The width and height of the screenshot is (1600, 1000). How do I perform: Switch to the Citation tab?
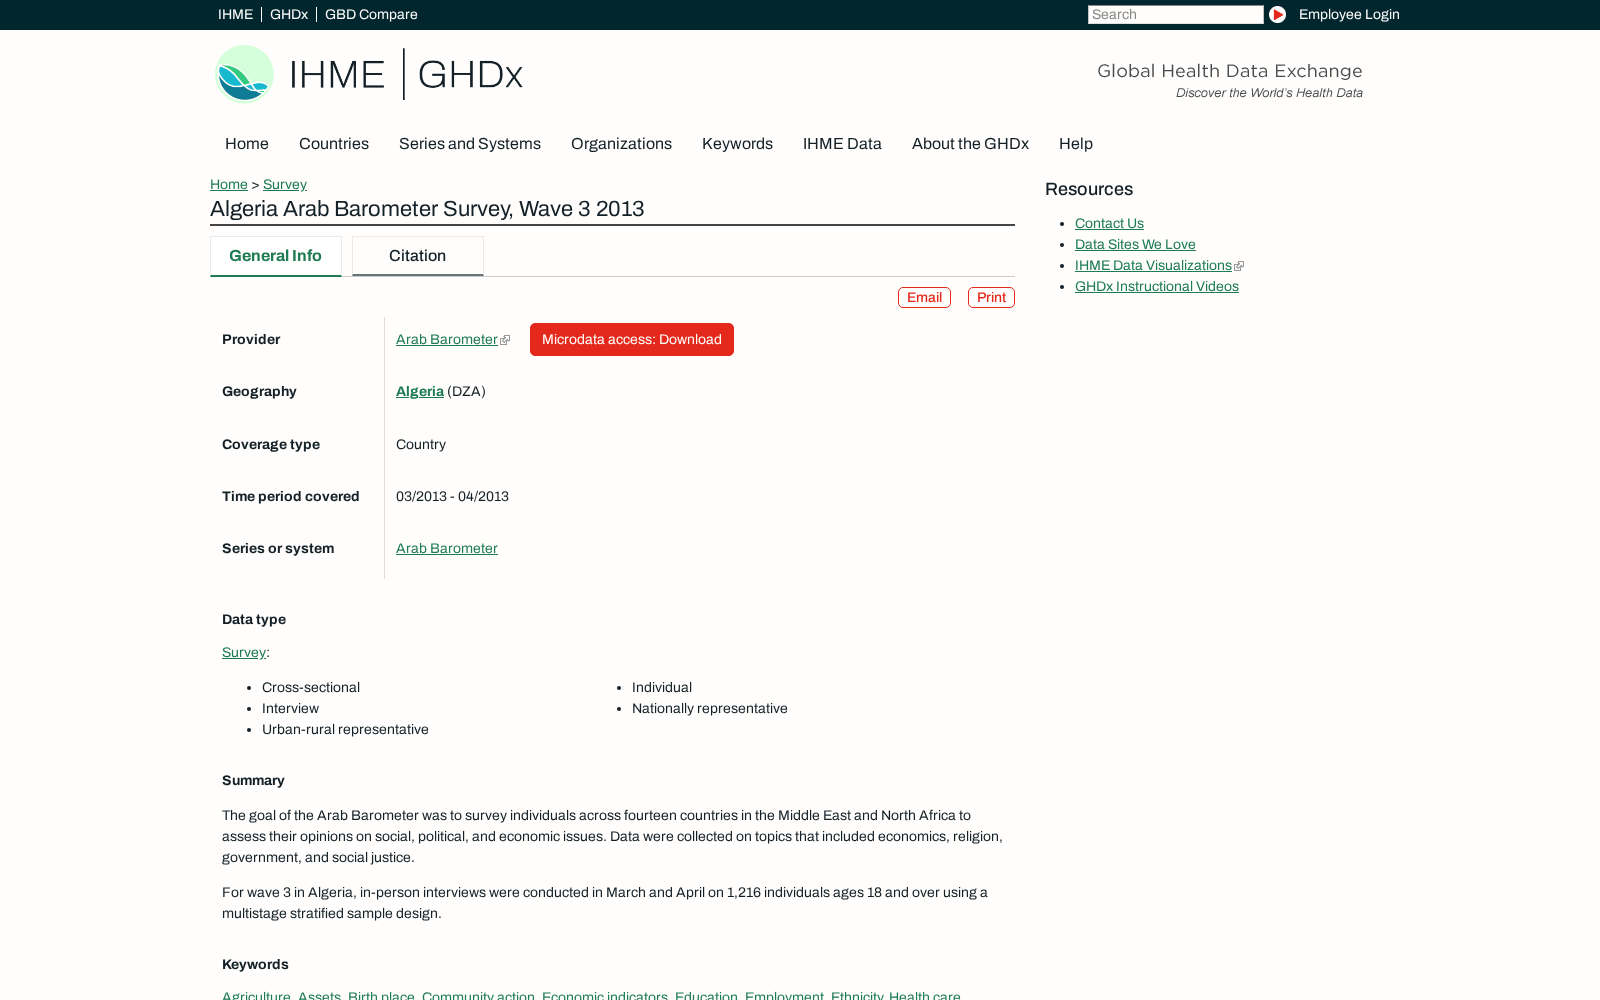[x=418, y=256]
